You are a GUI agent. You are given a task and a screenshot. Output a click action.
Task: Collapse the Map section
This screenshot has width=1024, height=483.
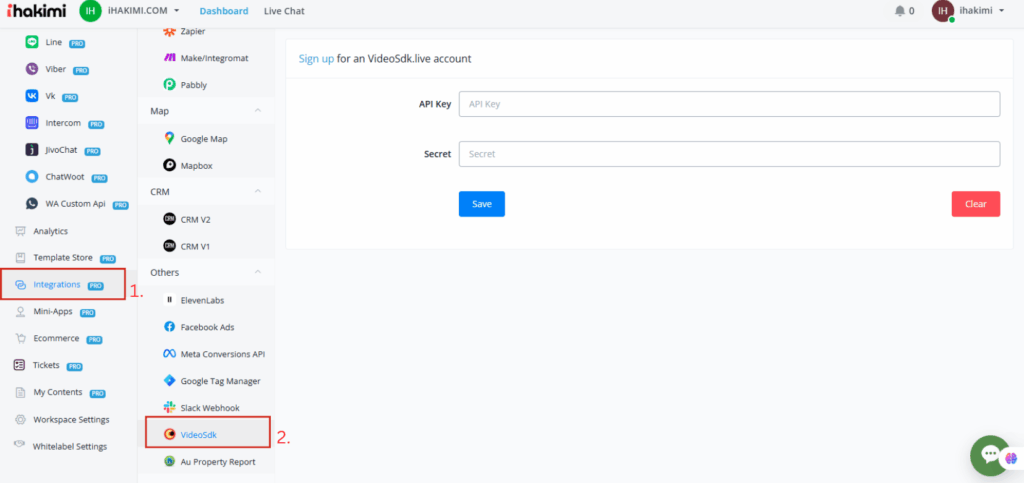coord(258,111)
